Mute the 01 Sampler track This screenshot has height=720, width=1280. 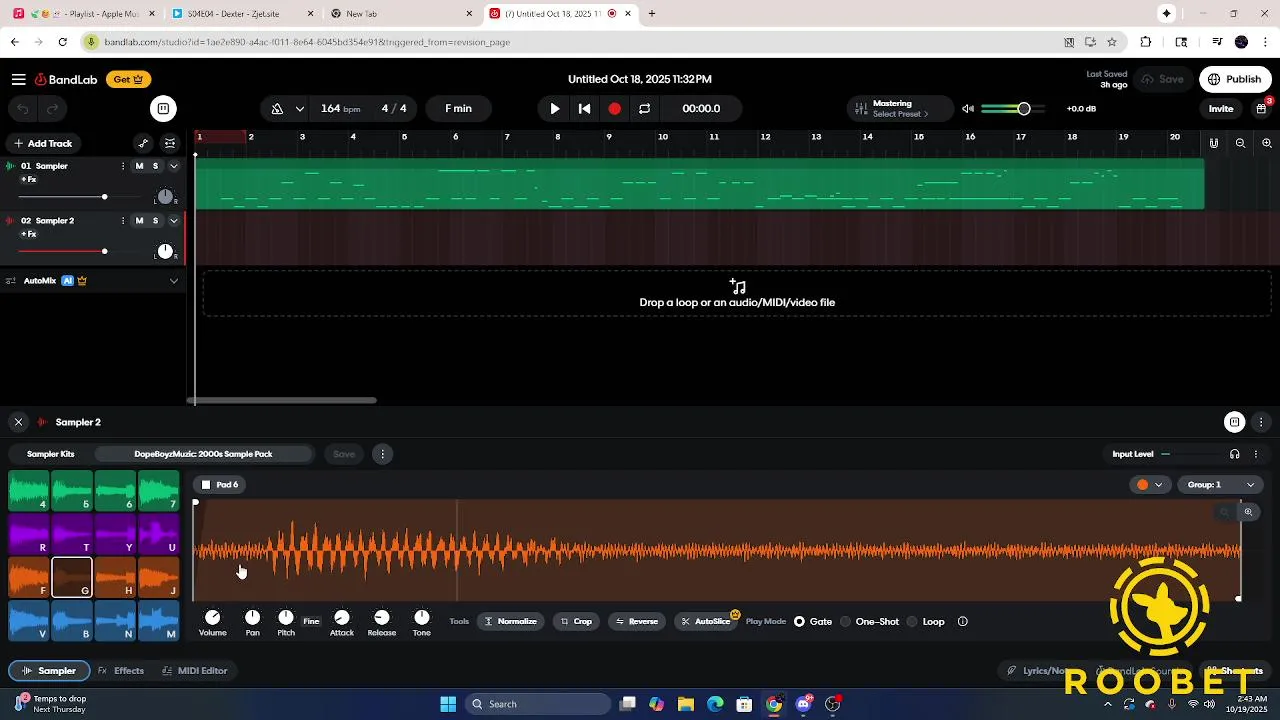139,166
